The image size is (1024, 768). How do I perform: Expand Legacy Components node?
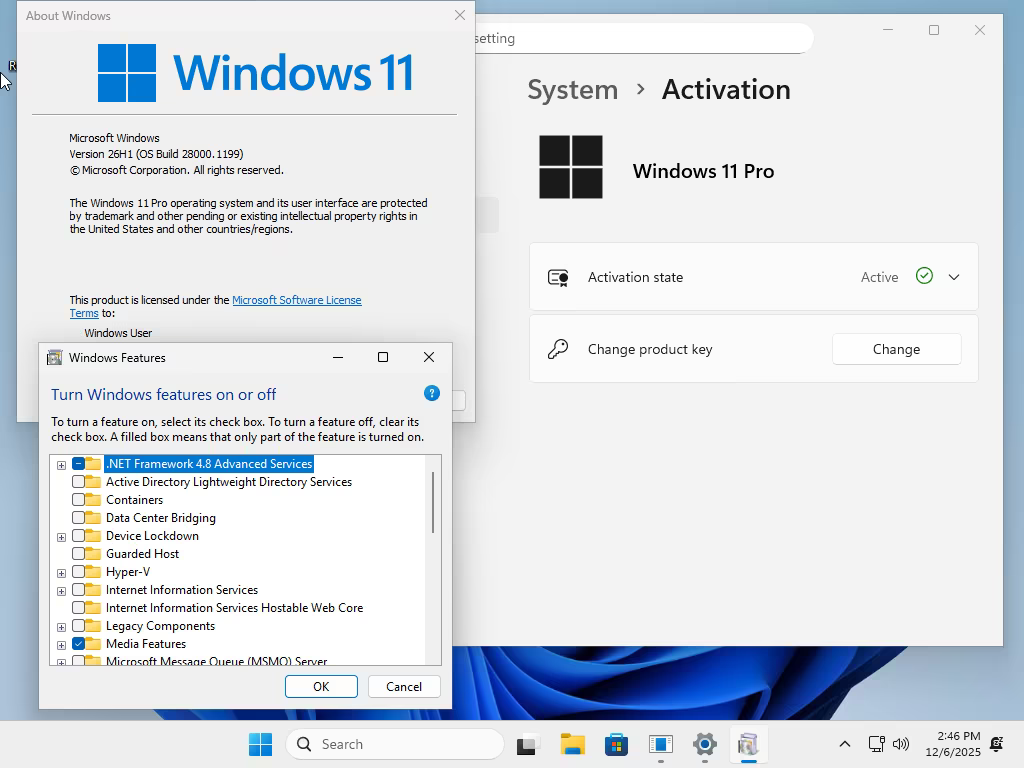point(61,627)
